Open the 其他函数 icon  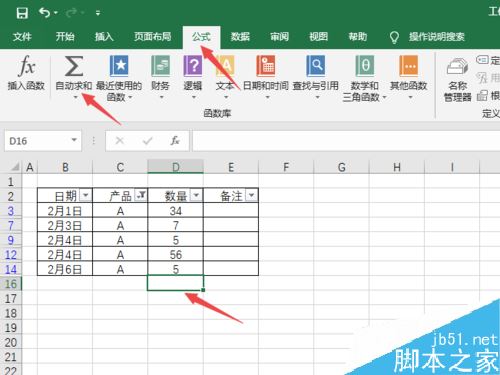(409, 66)
